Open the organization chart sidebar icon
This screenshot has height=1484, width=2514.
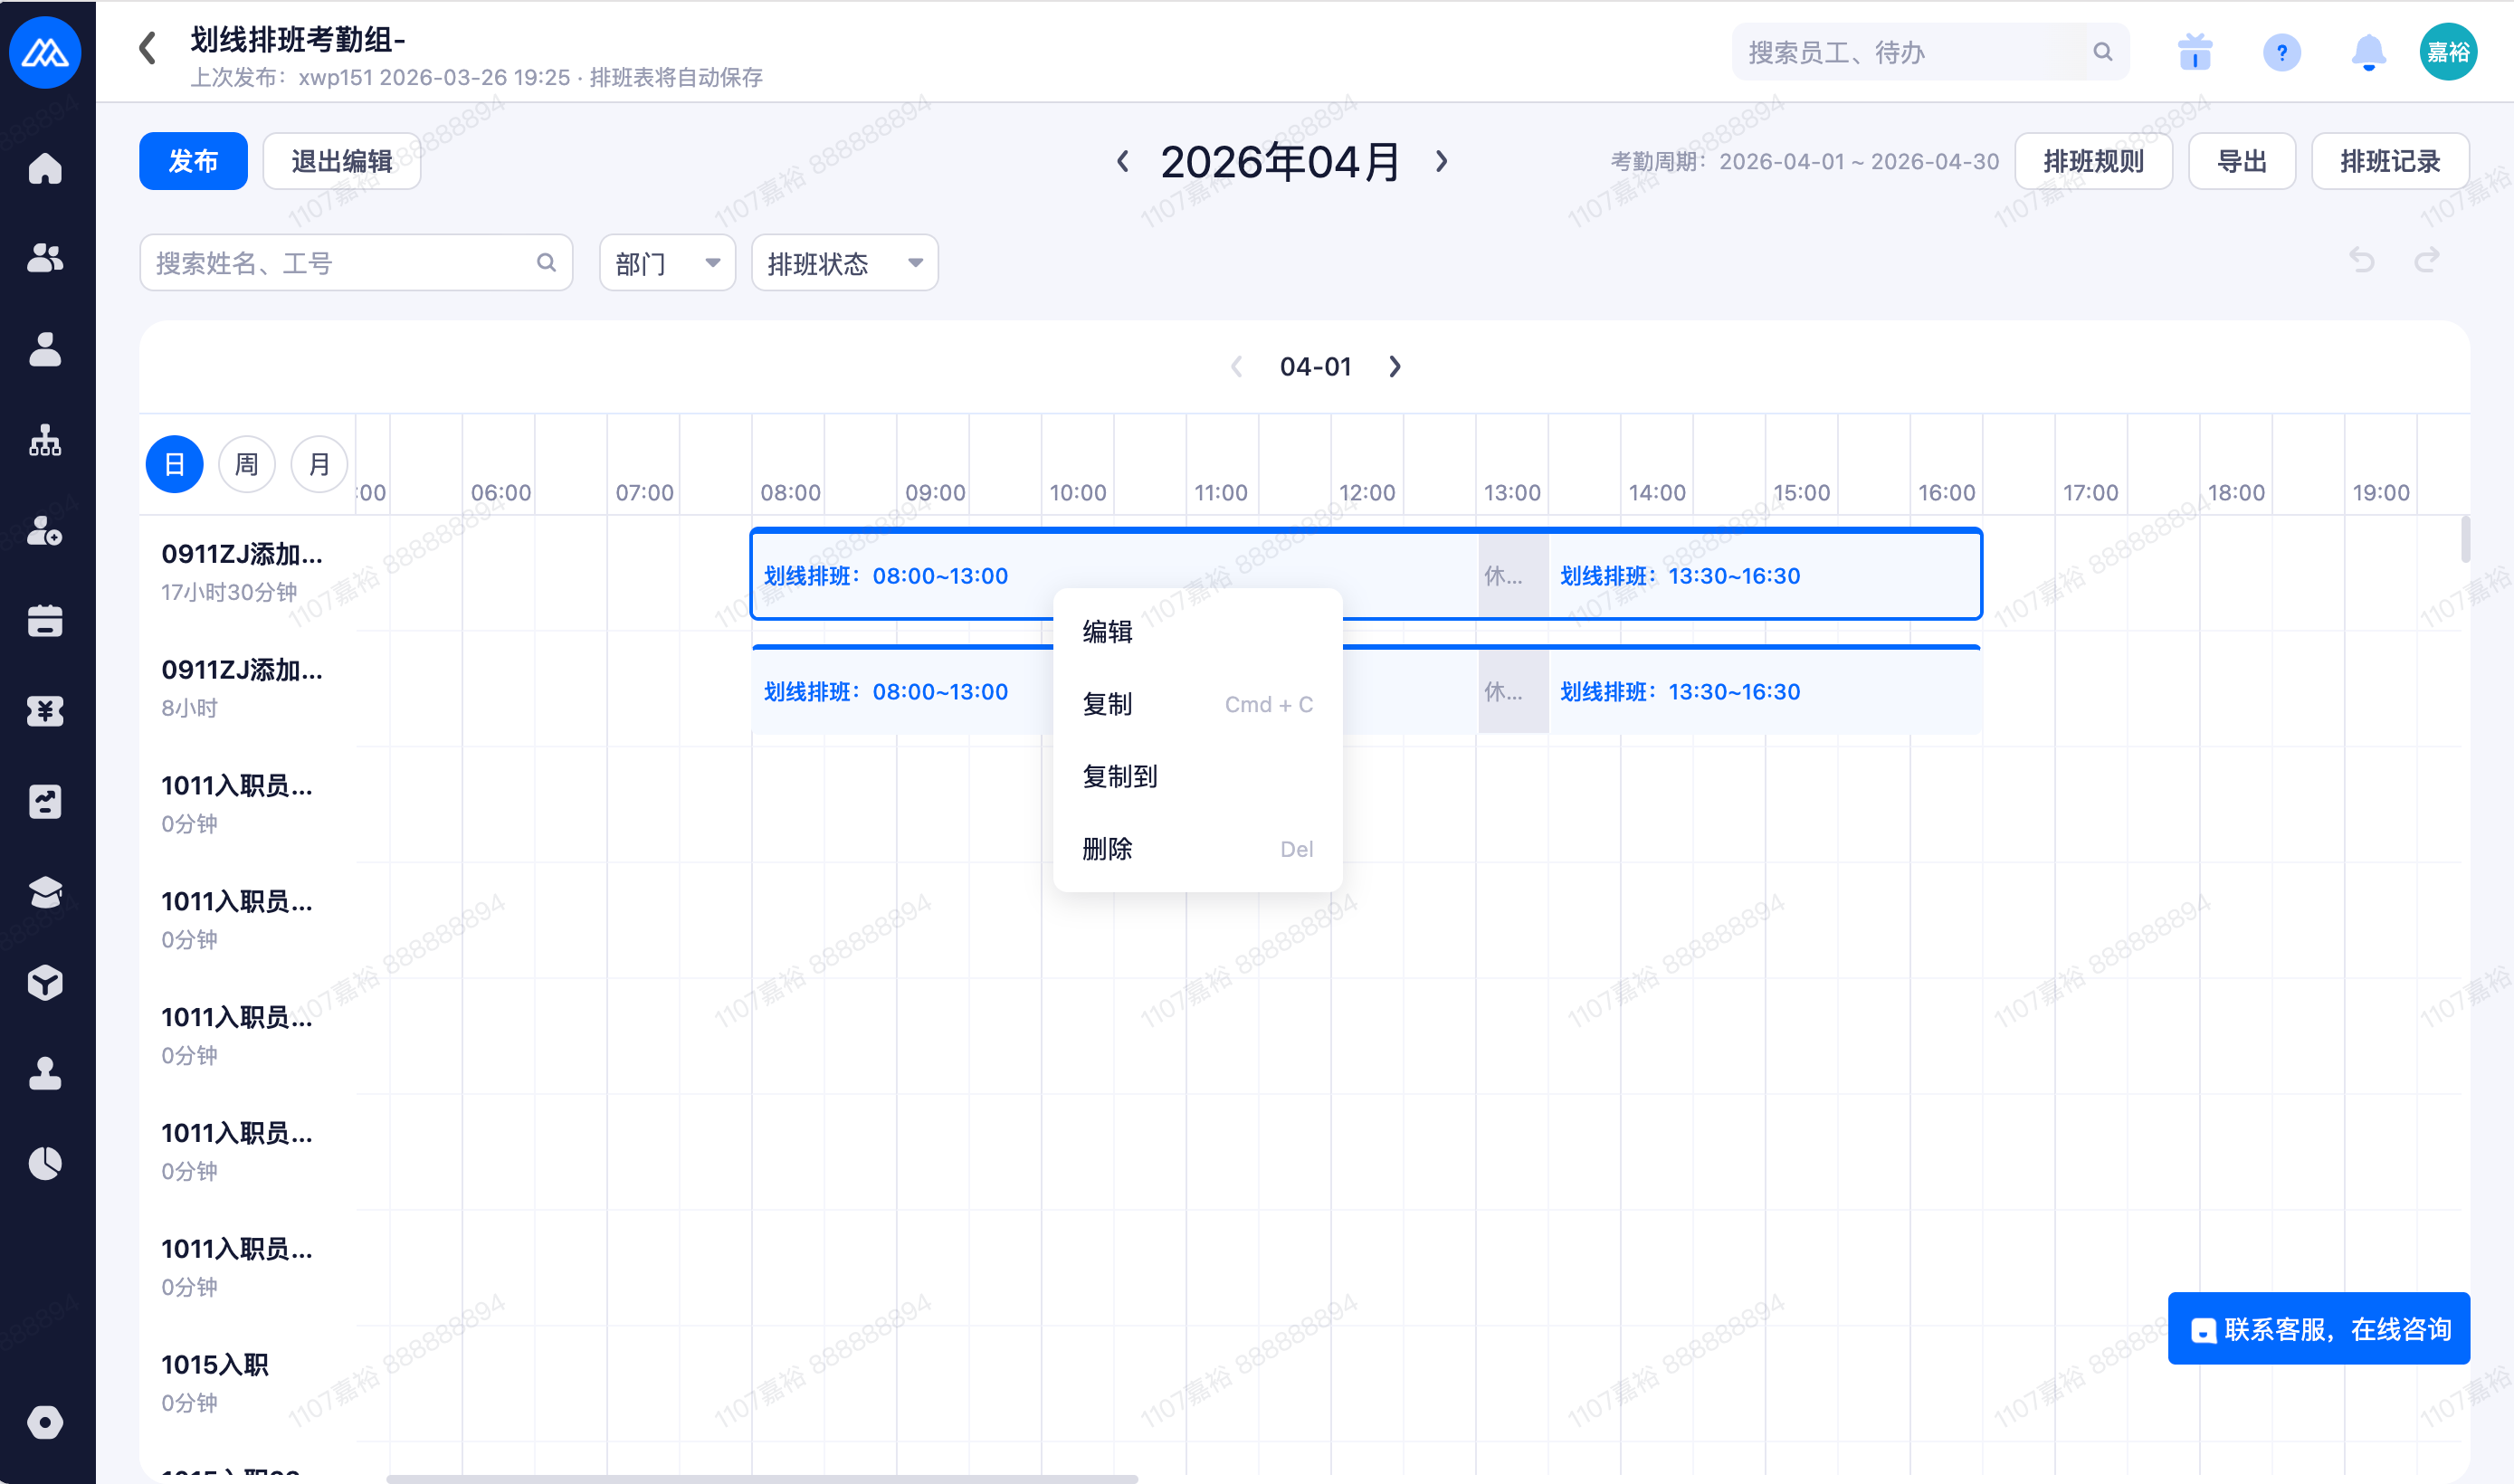pyautogui.click(x=45, y=440)
